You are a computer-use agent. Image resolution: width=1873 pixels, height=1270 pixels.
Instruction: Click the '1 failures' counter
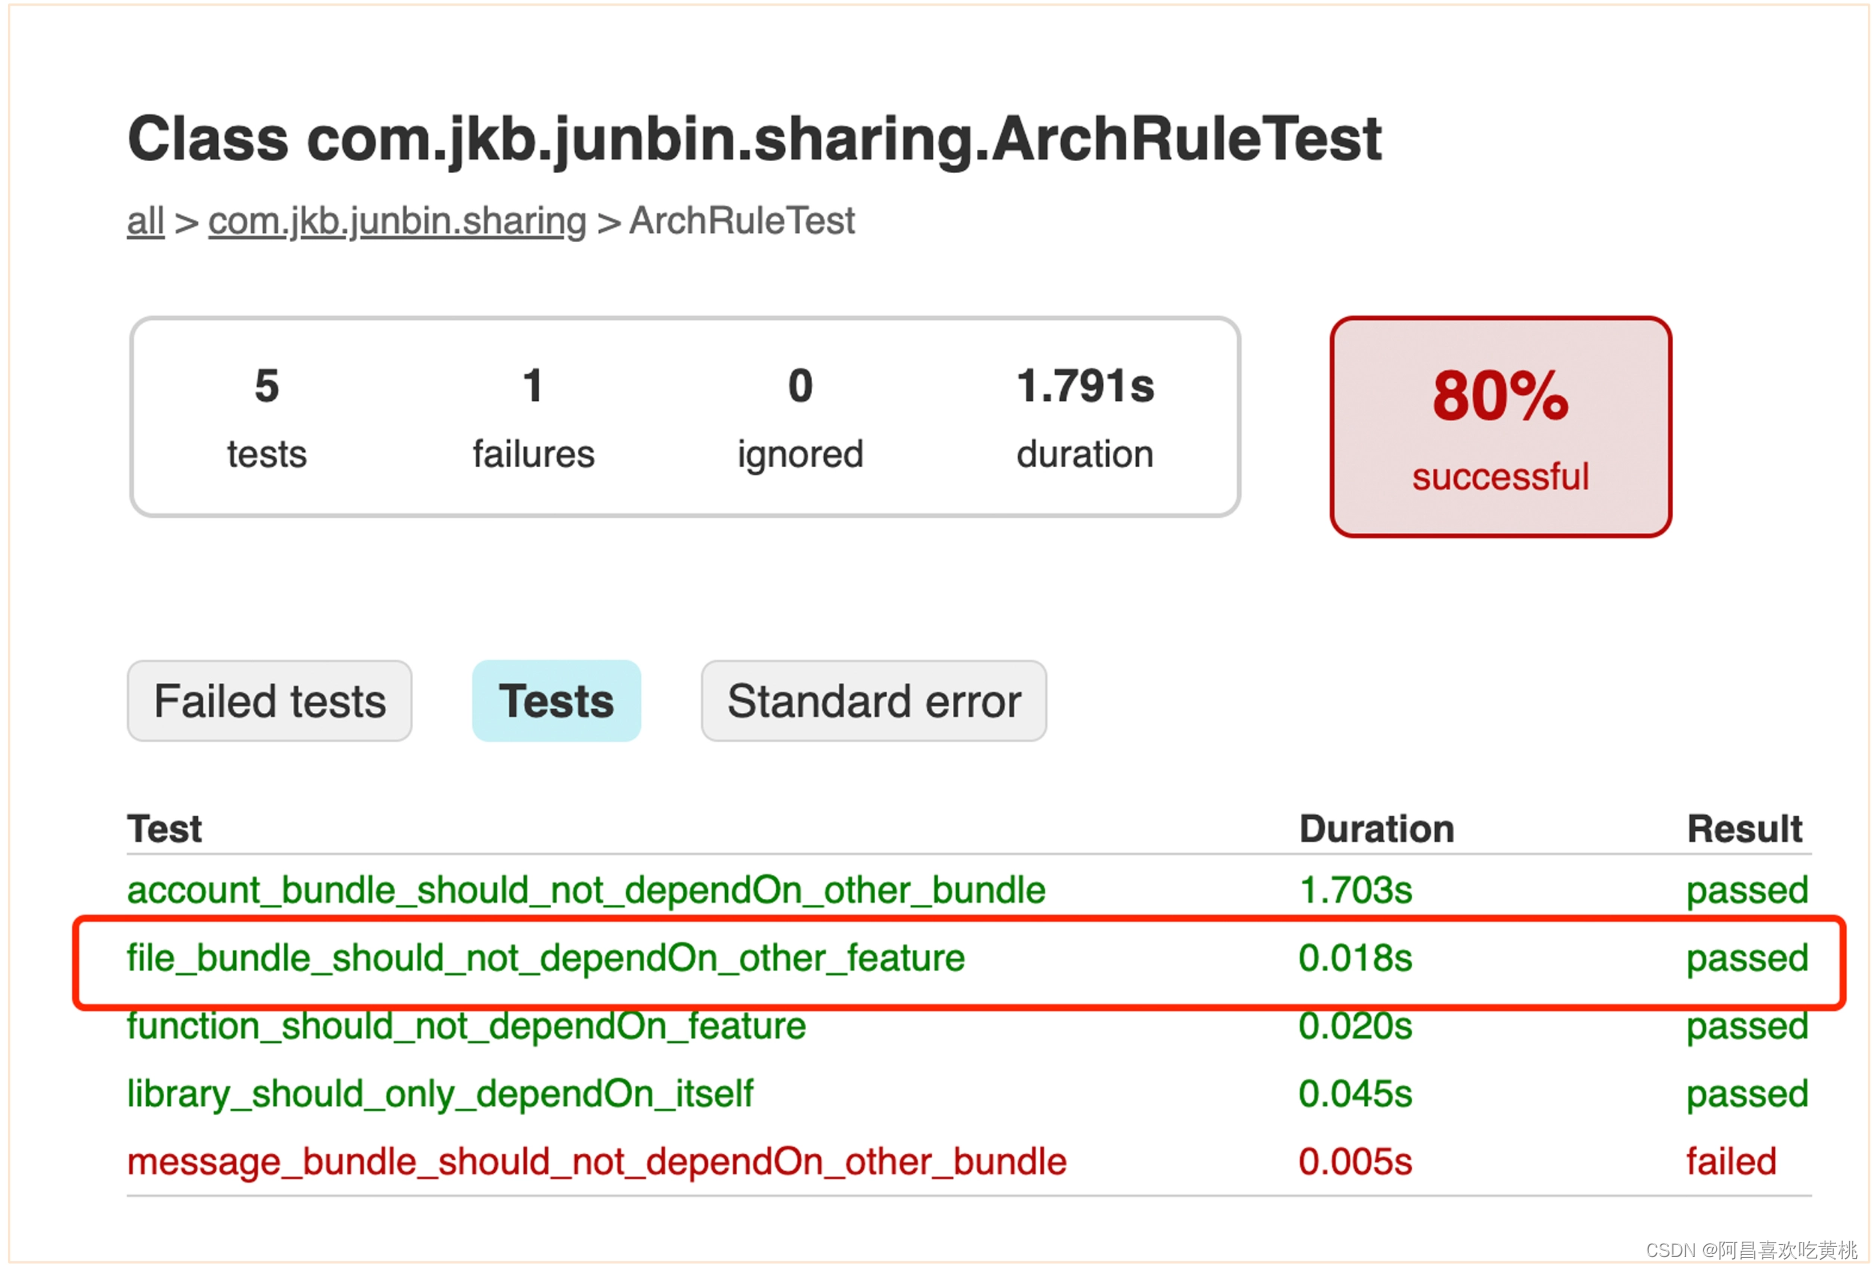coord(533,418)
